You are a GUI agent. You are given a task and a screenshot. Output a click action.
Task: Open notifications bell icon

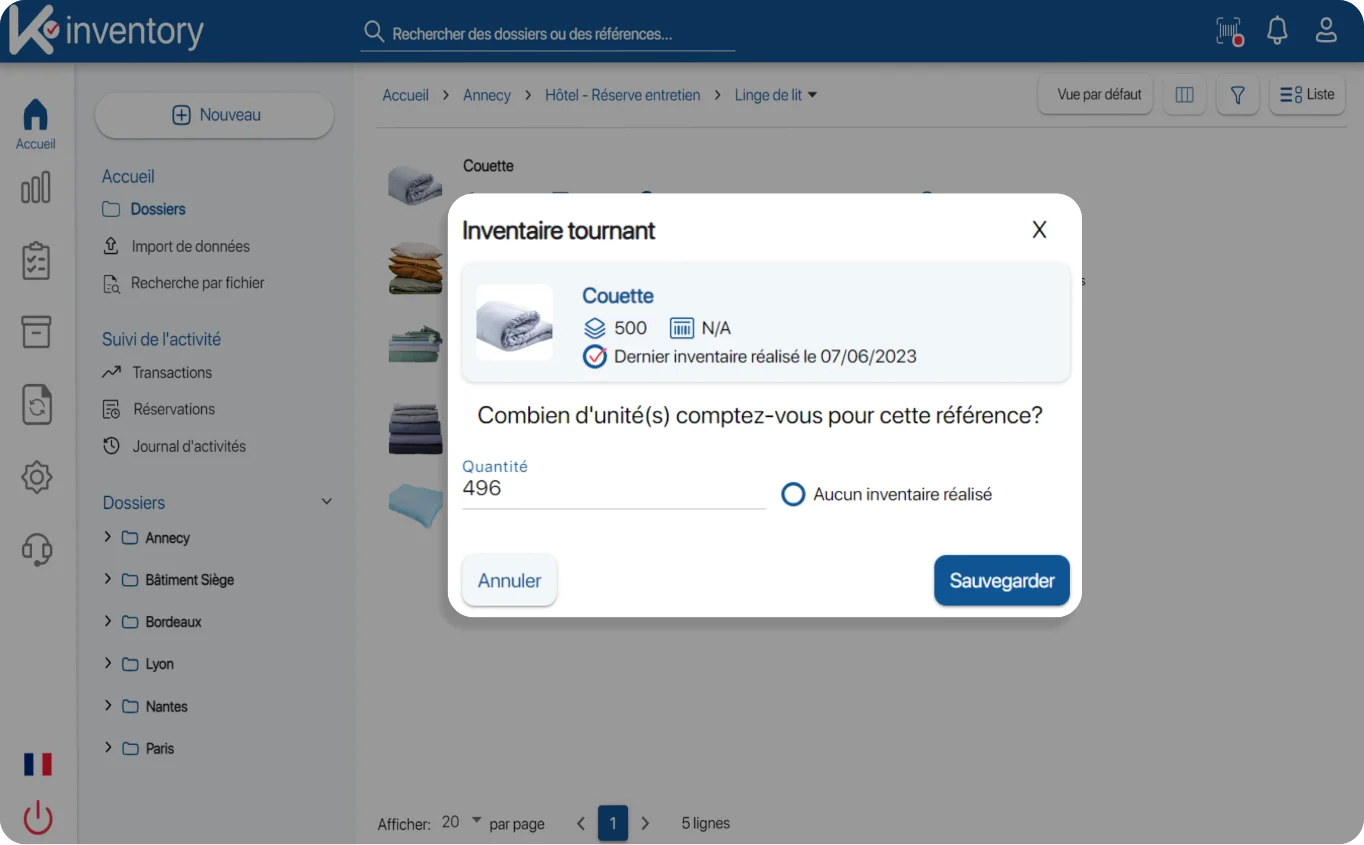[x=1277, y=30]
